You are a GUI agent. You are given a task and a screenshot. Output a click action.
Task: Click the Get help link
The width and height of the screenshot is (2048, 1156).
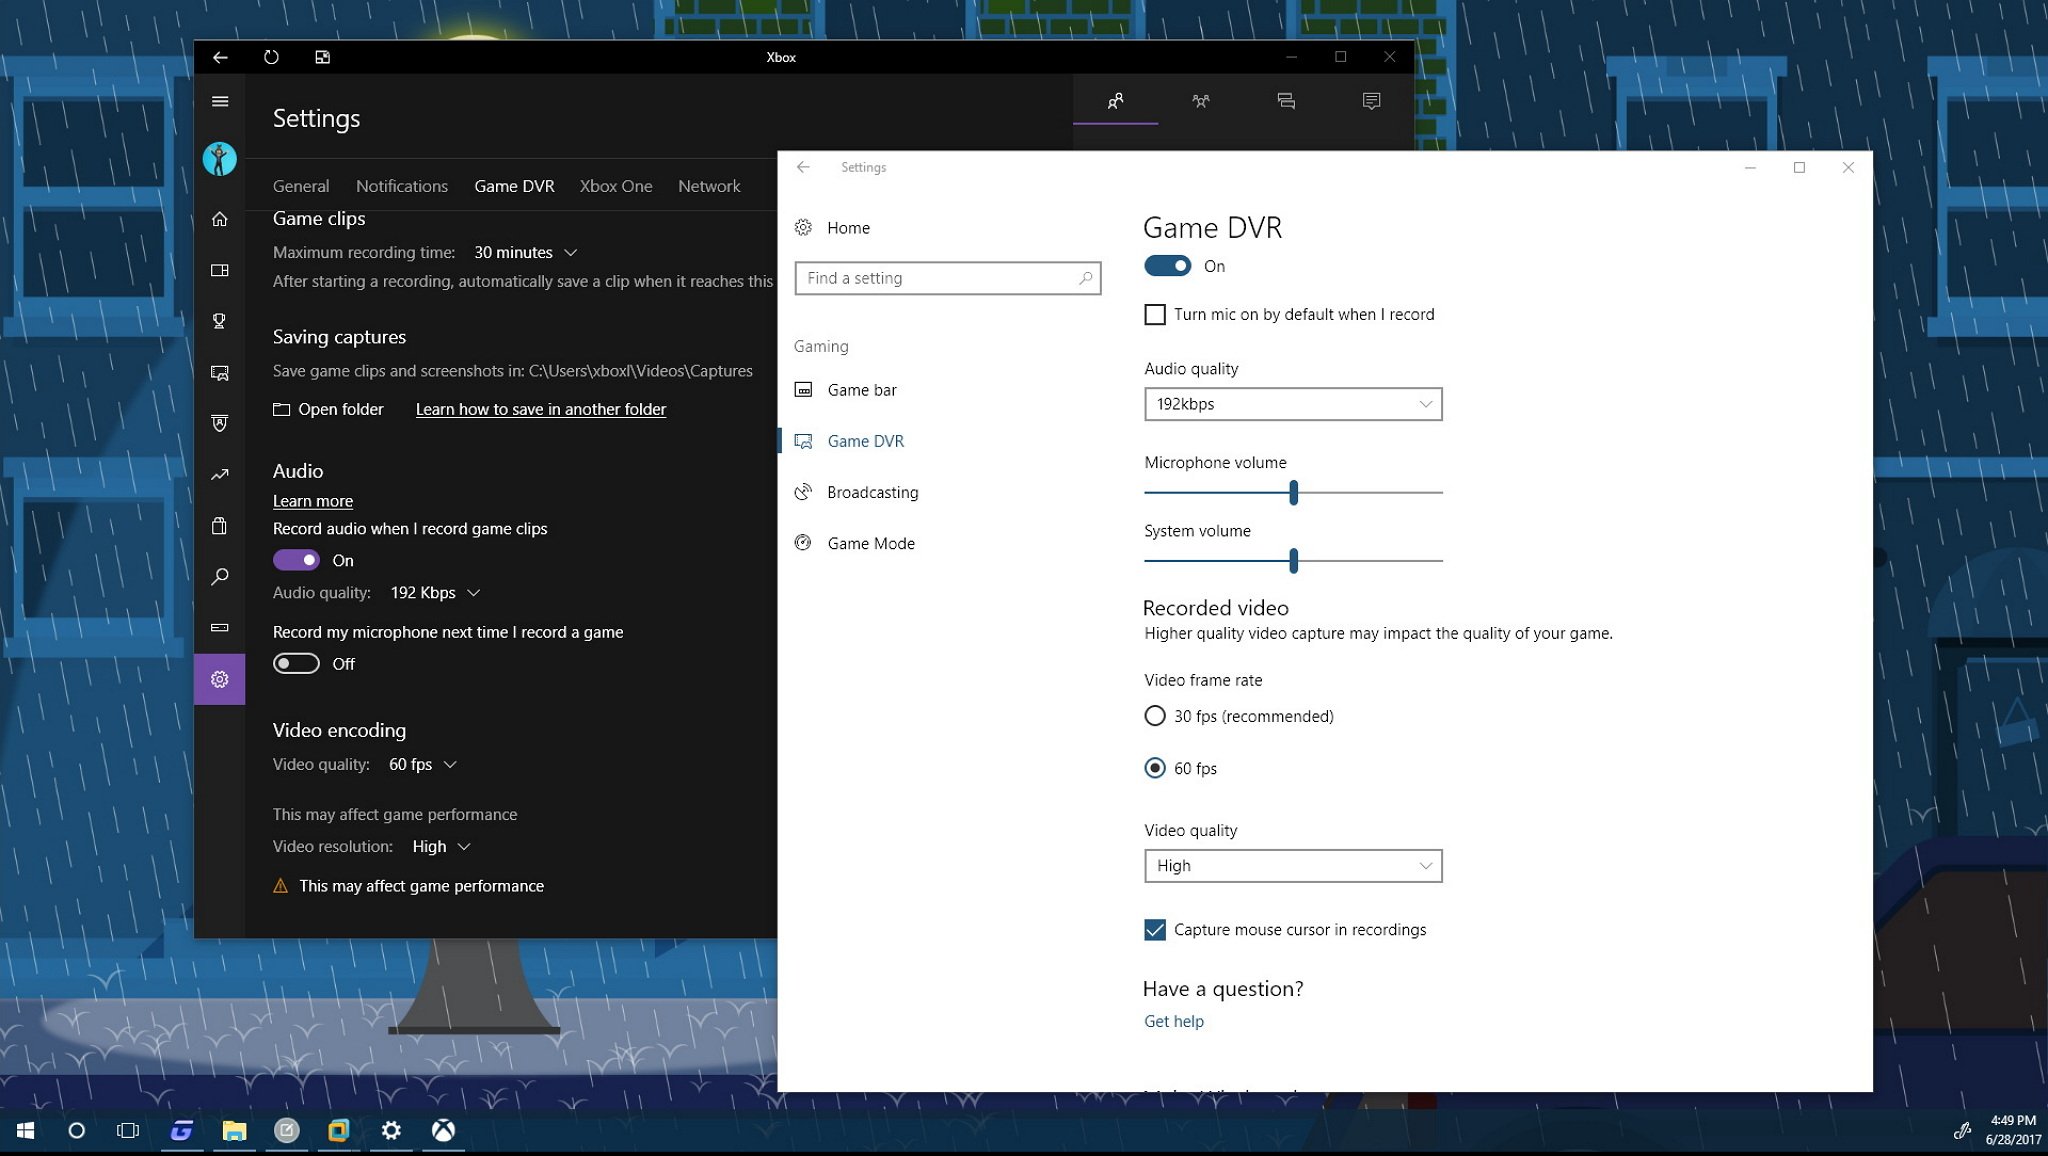pyautogui.click(x=1173, y=1021)
